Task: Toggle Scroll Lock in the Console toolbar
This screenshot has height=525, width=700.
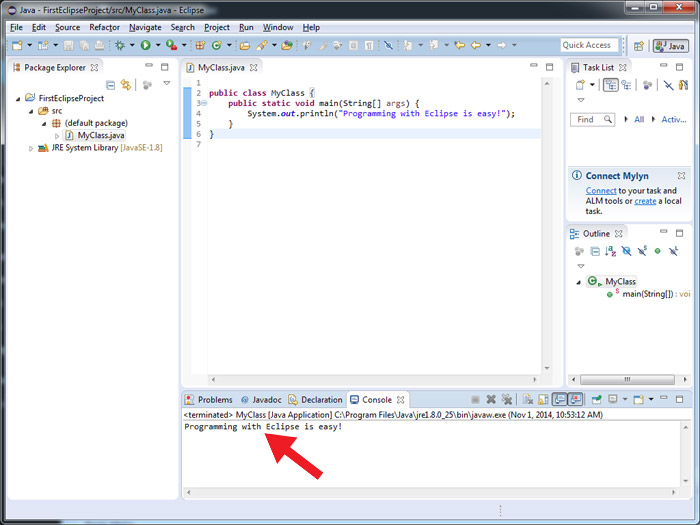Action: (x=543, y=399)
